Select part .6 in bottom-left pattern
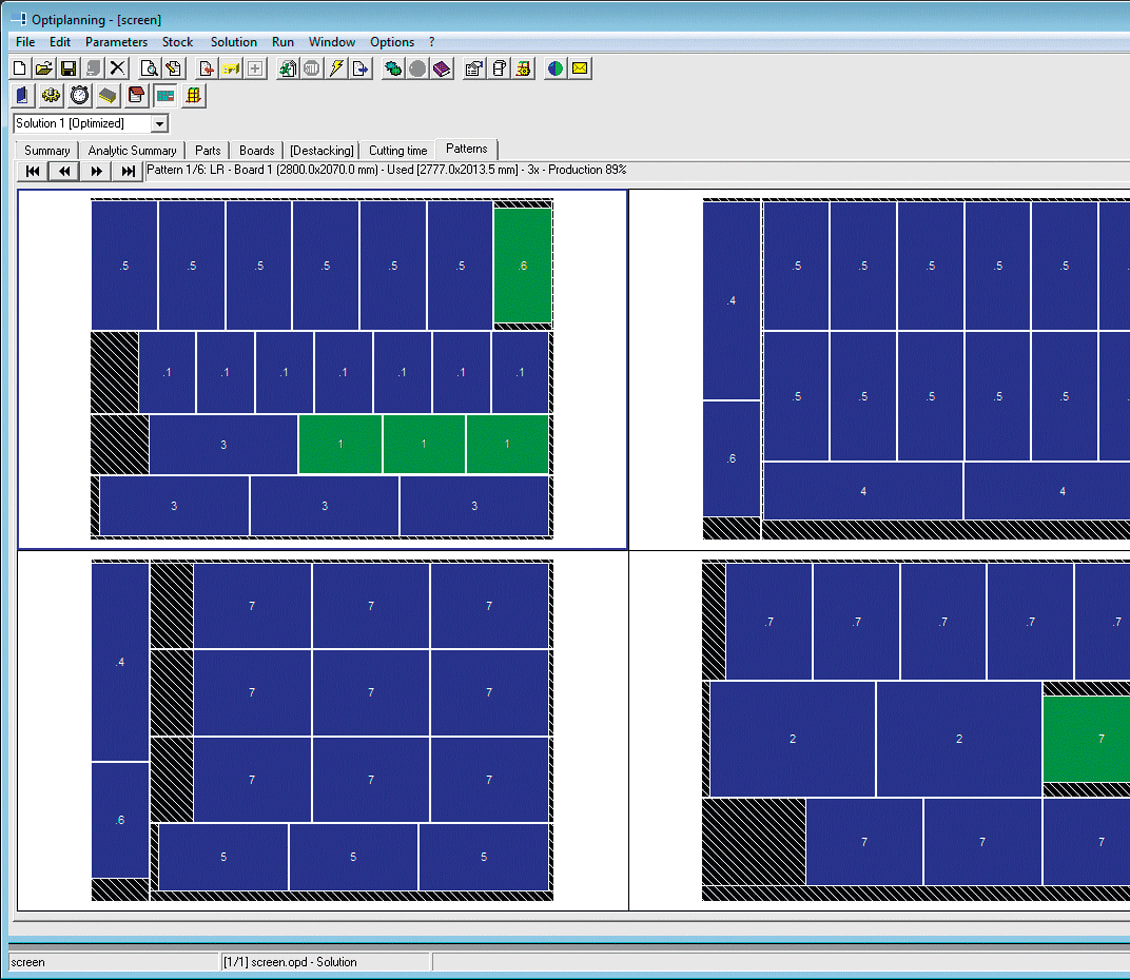This screenshot has height=980, width=1130. click(120, 819)
